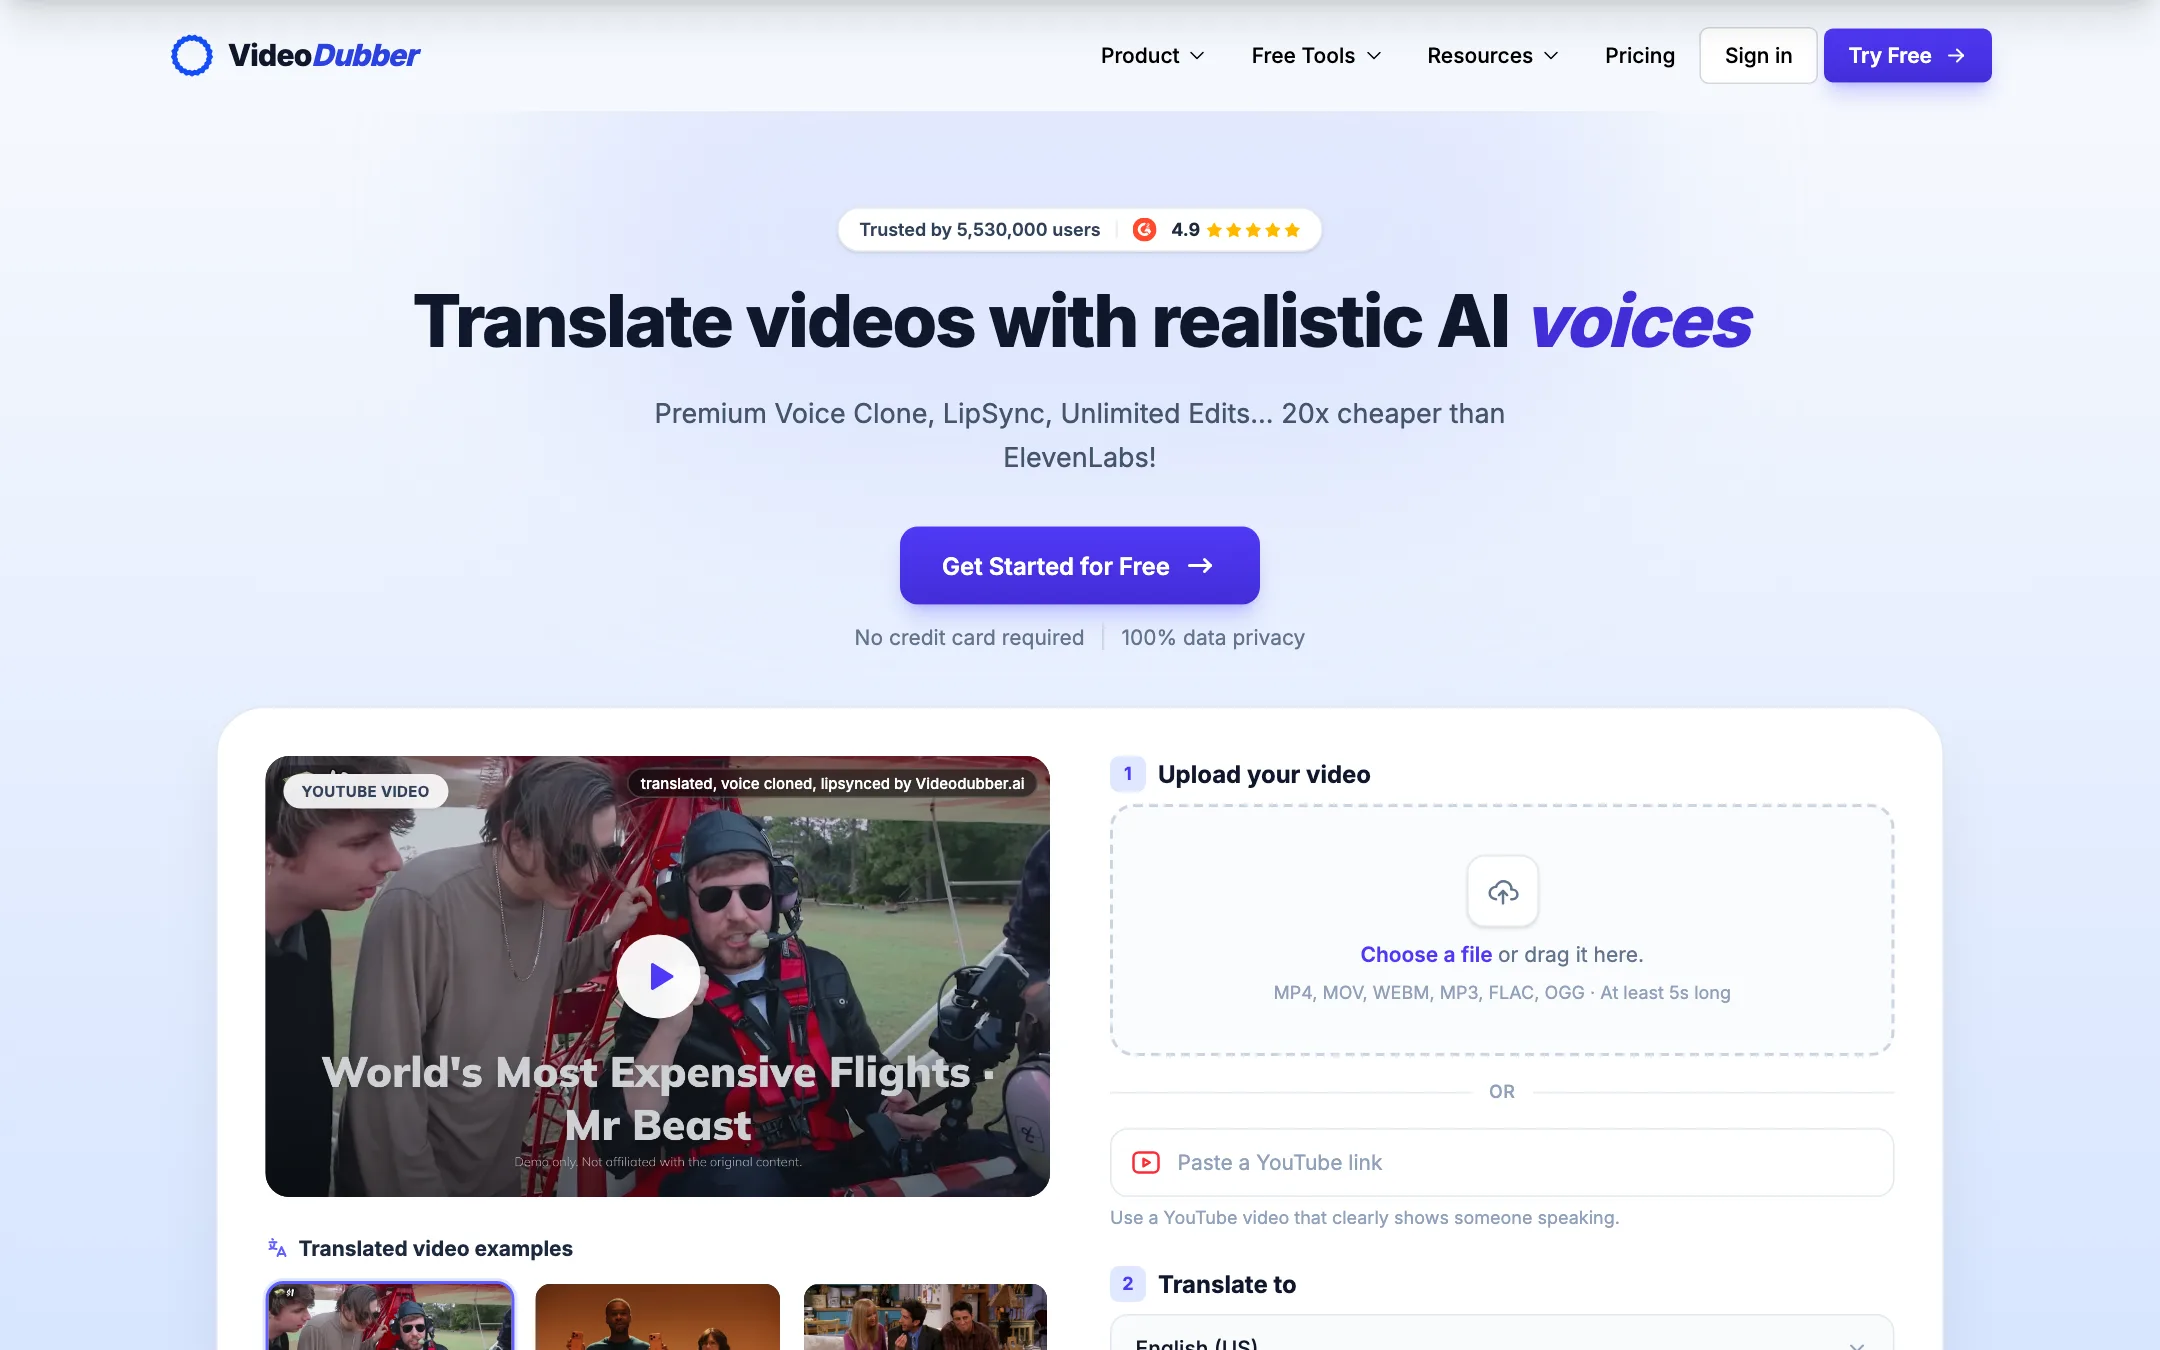Open the Pricing page
This screenshot has width=2160, height=1350.
point(1639,55)
